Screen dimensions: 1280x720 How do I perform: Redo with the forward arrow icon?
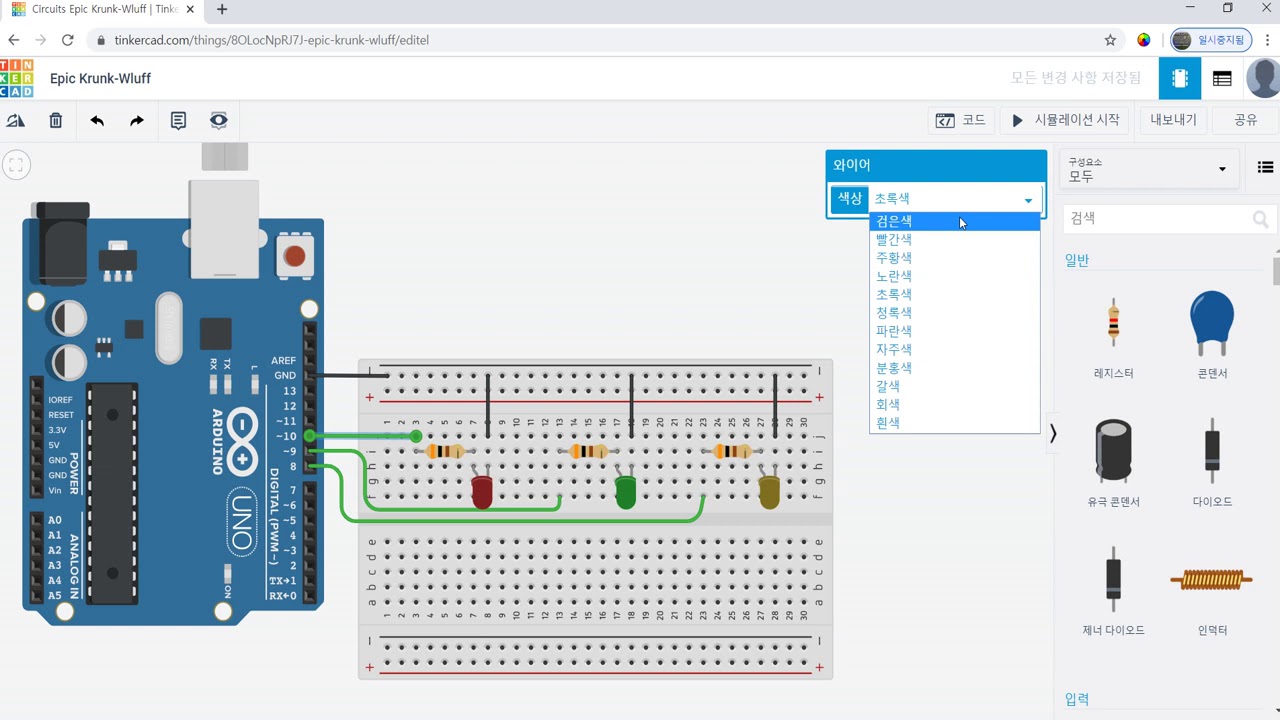click(137, 121)
